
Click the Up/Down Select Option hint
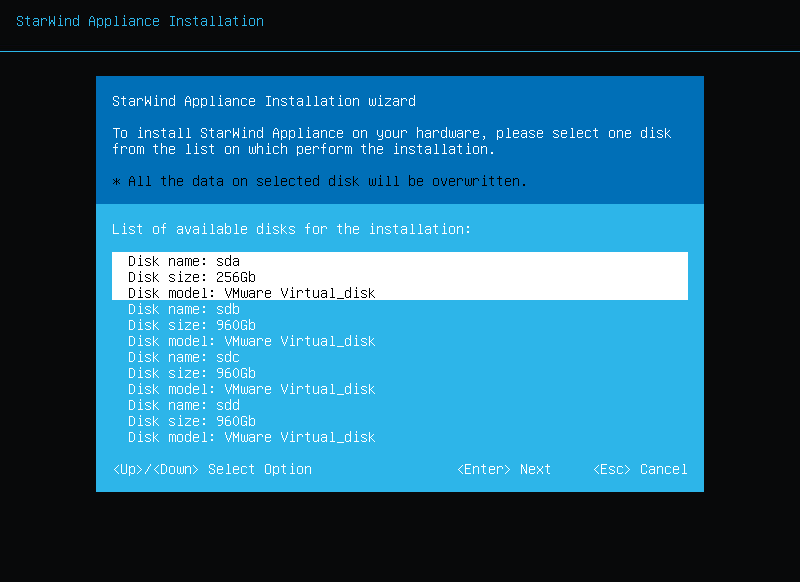(212, 469)
